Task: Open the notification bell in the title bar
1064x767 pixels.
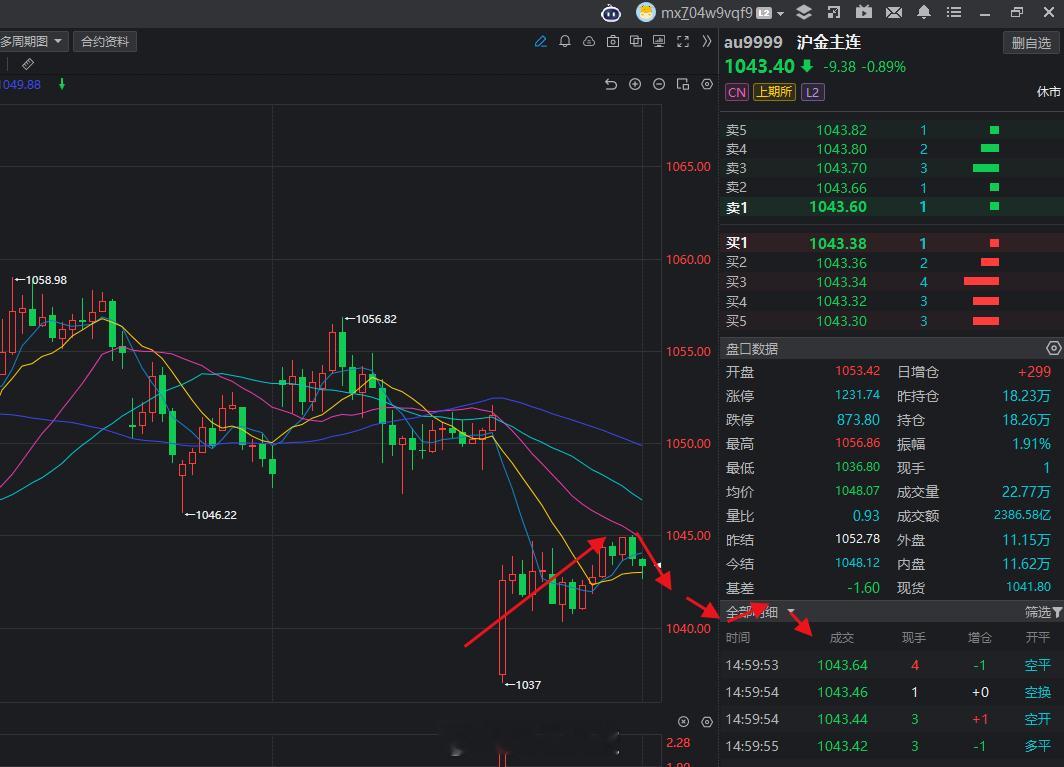Action: pyautogui.click(x=924, y=12)
